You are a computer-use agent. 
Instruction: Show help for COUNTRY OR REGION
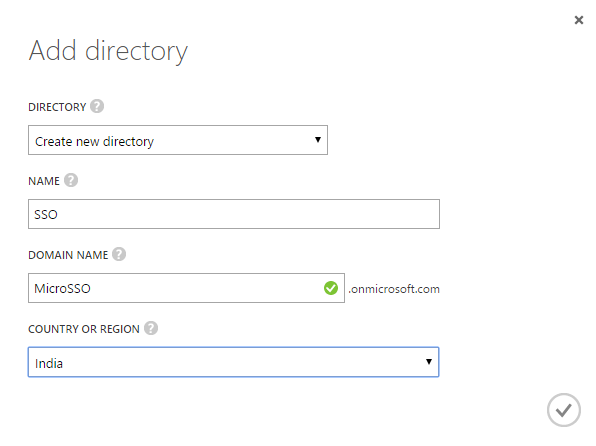pyautogui.click(x=151, y=328)
